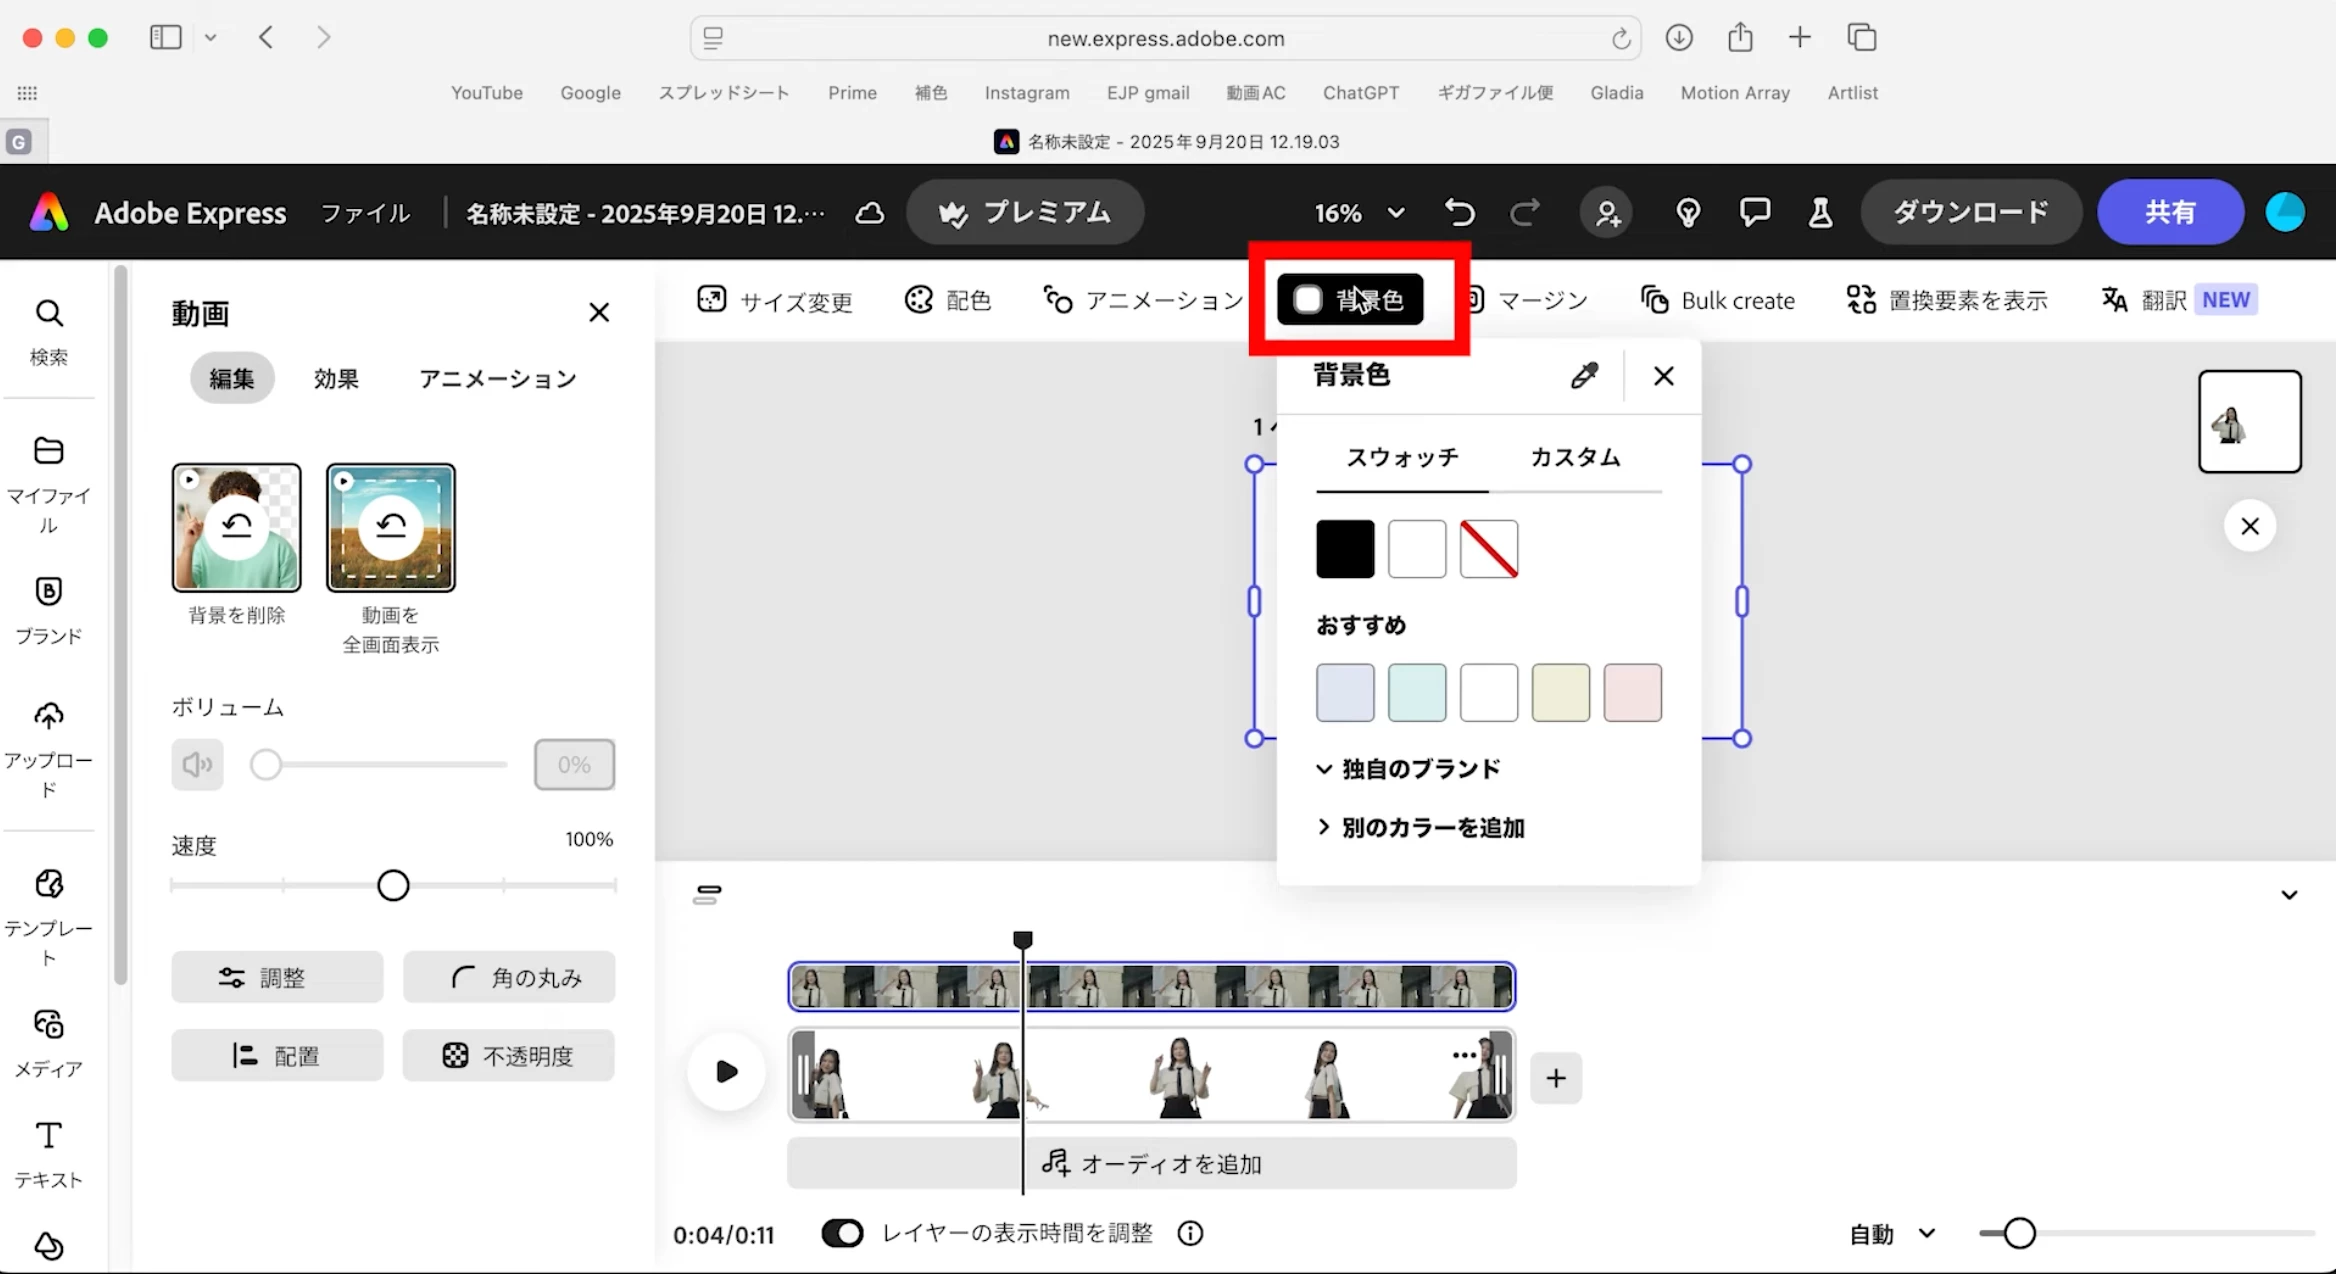Select the 編集 tab
Screen dimensions: 2336x1274
point(232,378)
